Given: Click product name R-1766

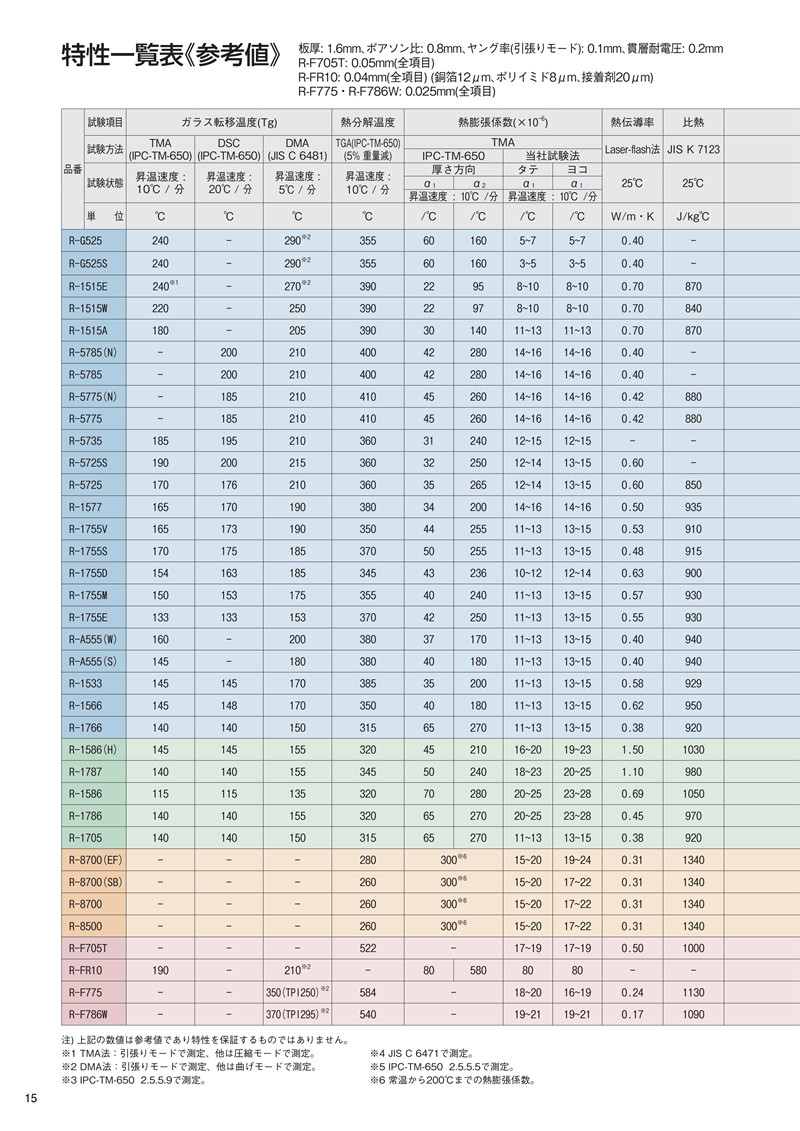Looking at the screenshot, I should click(86, 728).
